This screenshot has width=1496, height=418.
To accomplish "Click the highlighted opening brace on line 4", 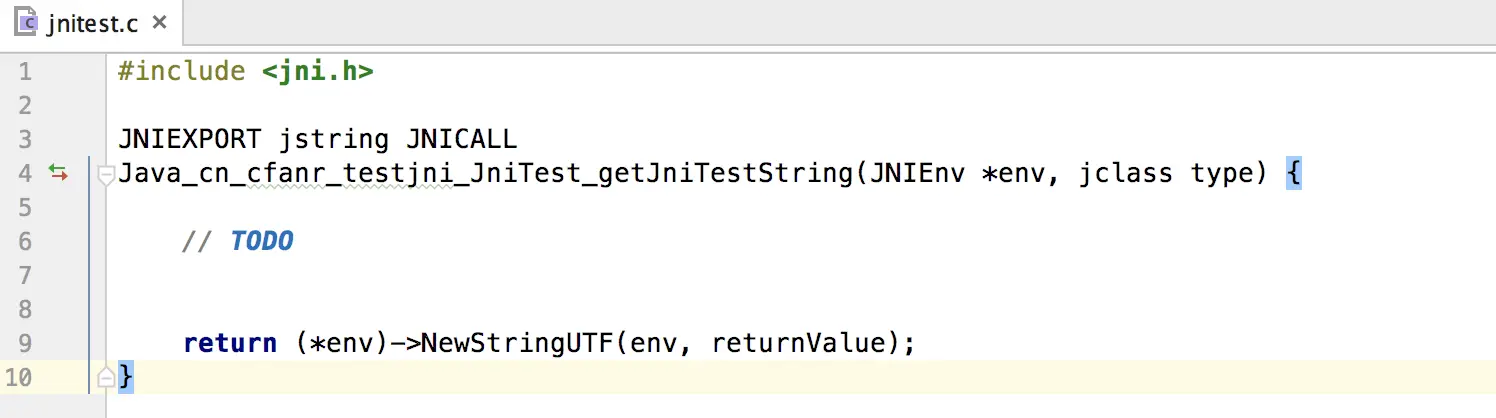I will [x=1293, y=174].
